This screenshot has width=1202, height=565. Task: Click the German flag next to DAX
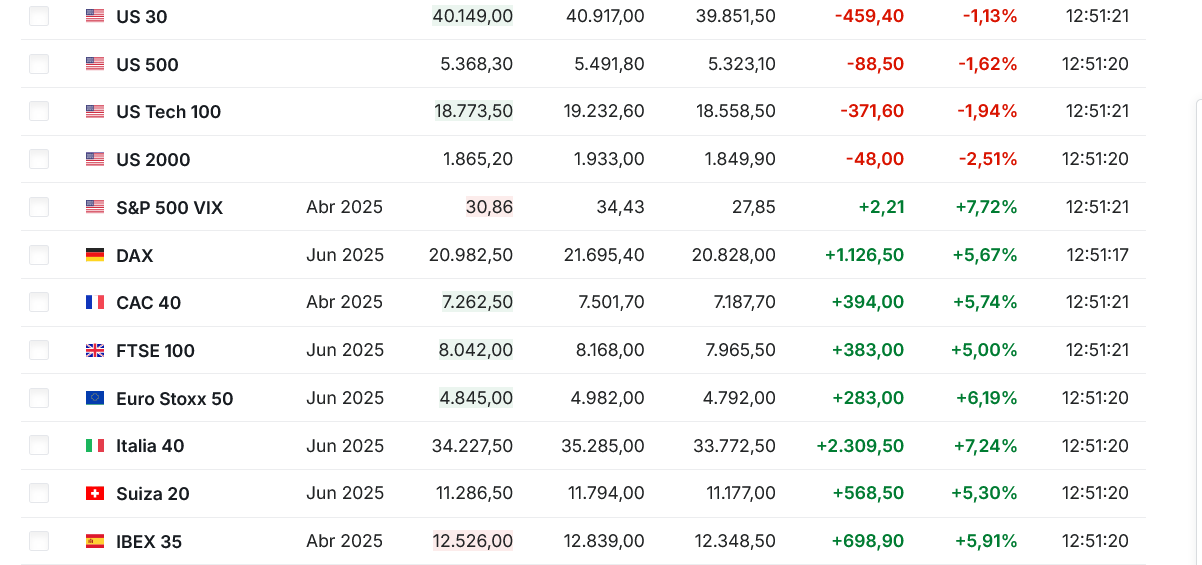(x=95, y=255)
